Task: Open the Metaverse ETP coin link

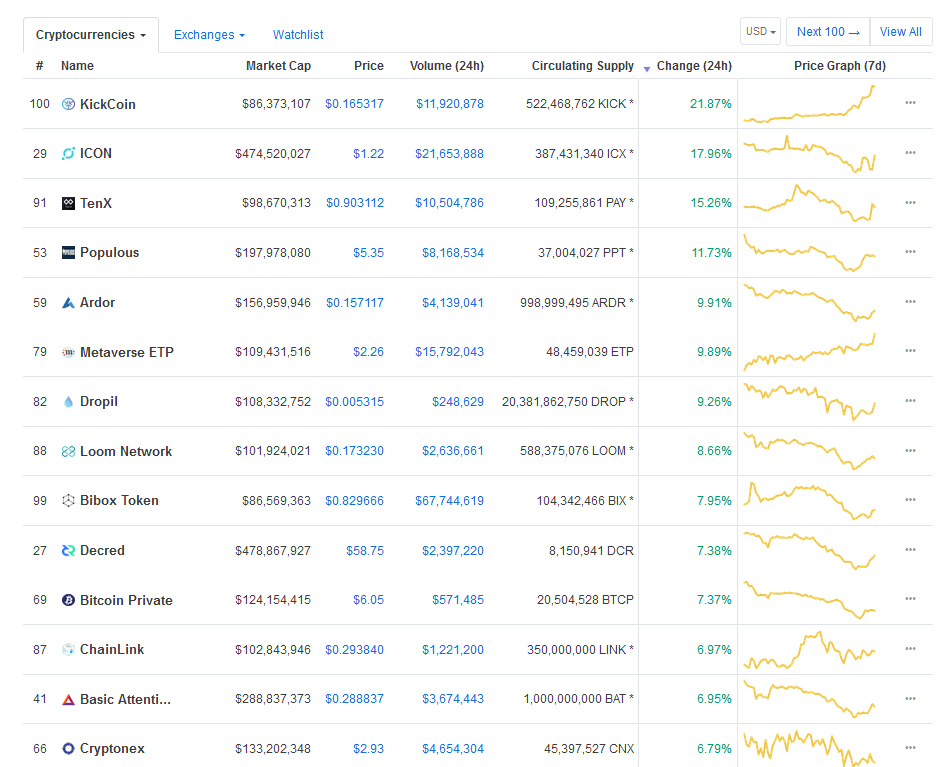Action: click(127, 352)
